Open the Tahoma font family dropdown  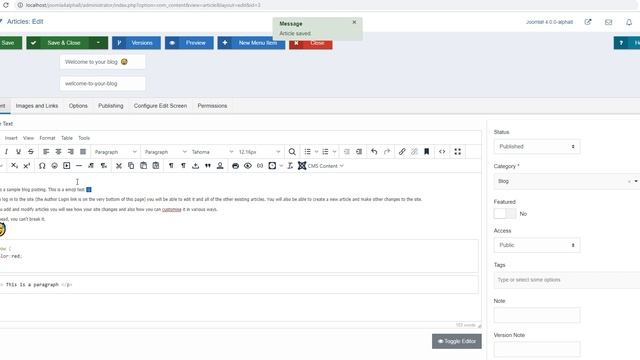(212, 152)
